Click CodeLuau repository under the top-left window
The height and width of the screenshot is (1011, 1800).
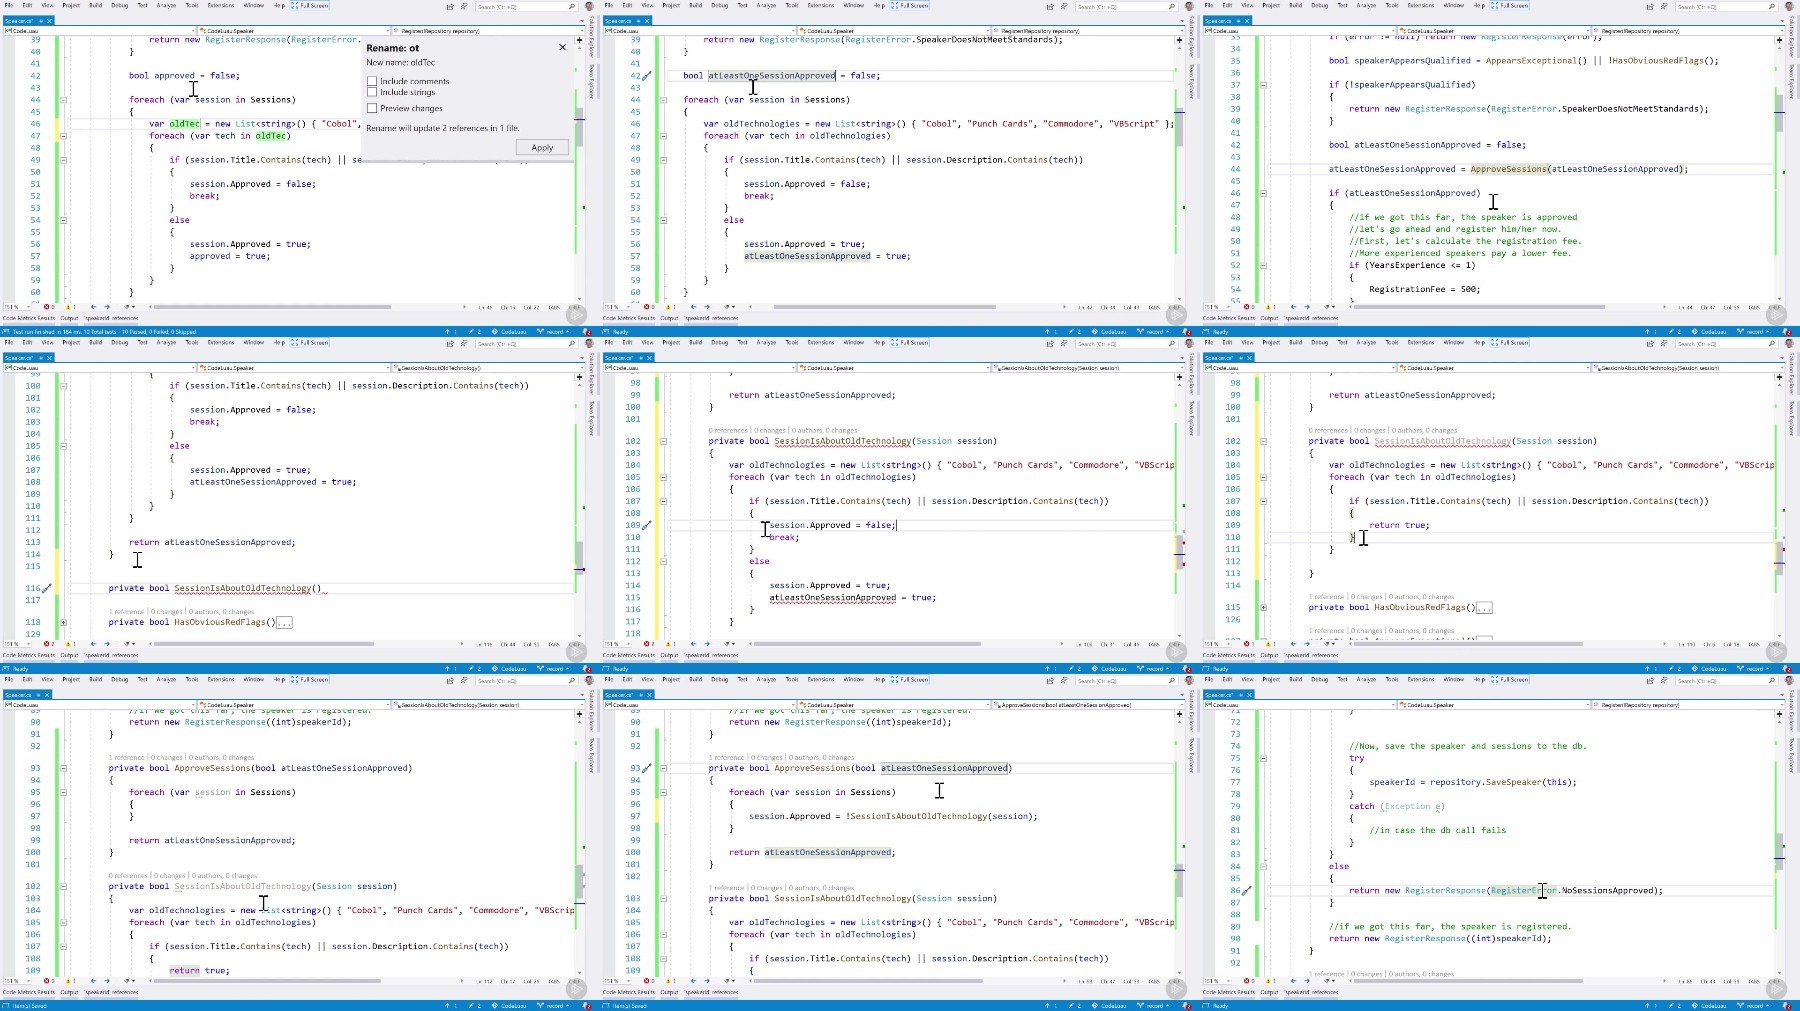click(510, 331)
